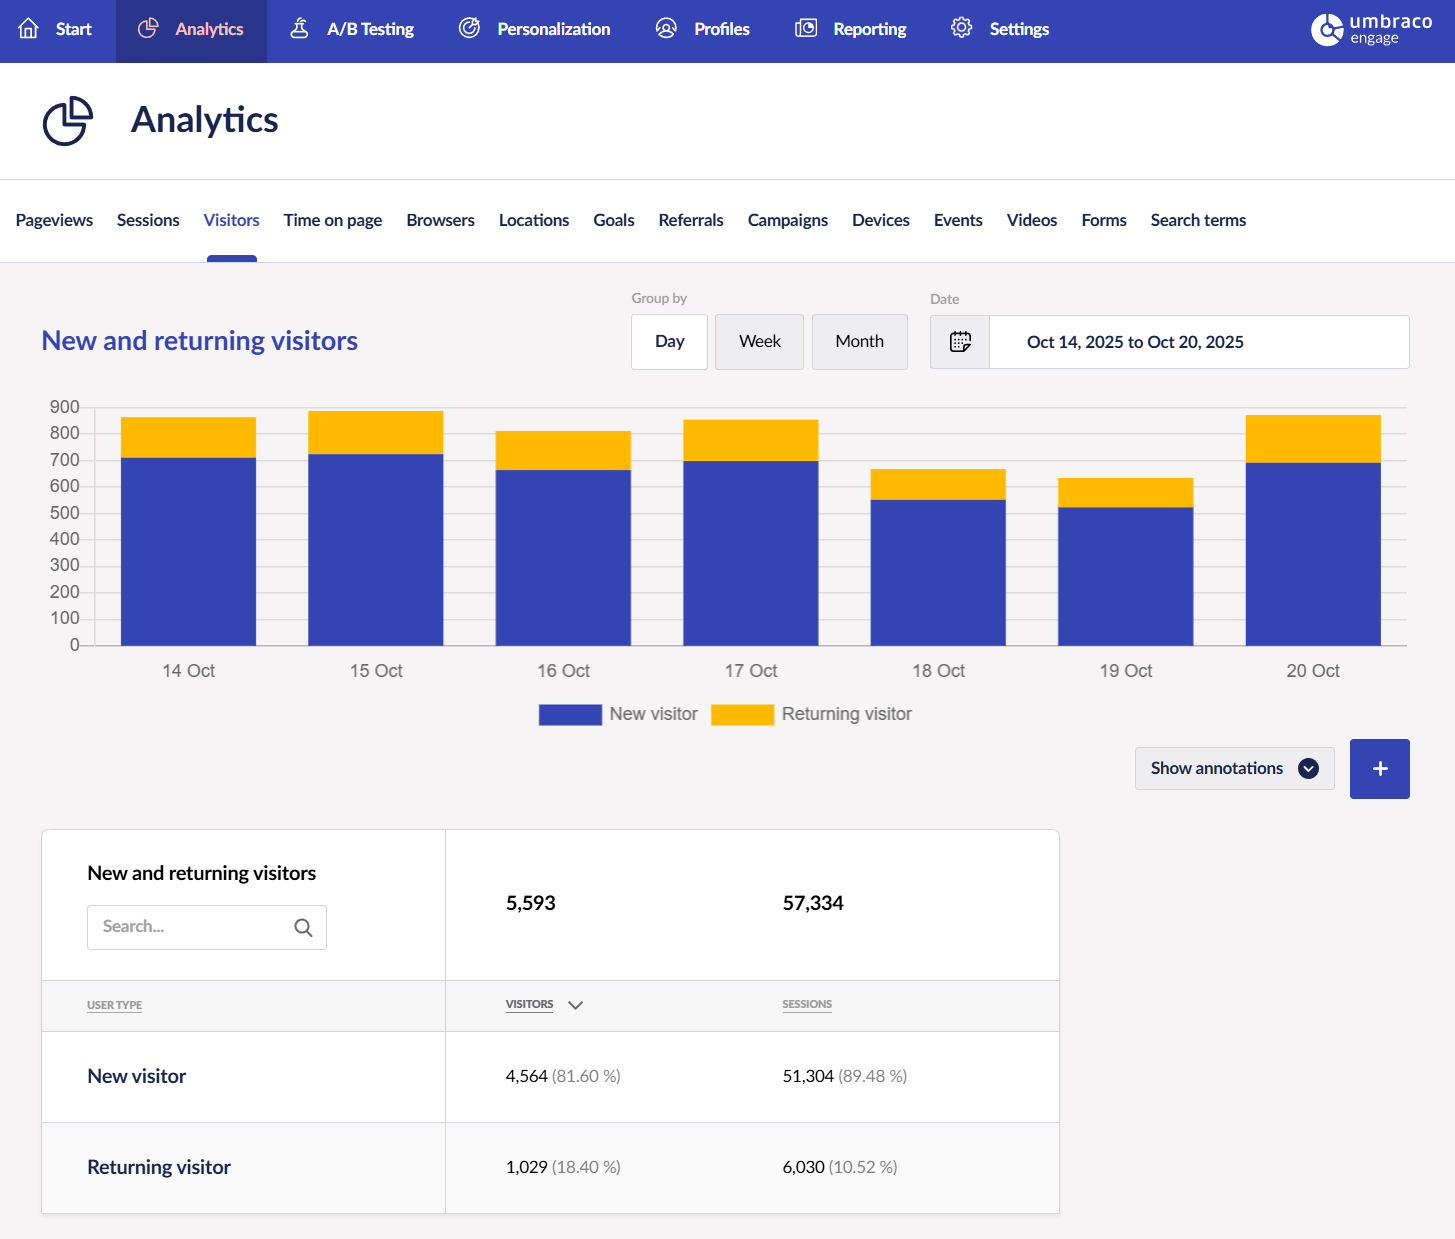
Task: Click the Reporting icon in the top bar
Action: [x=805, y=29]
